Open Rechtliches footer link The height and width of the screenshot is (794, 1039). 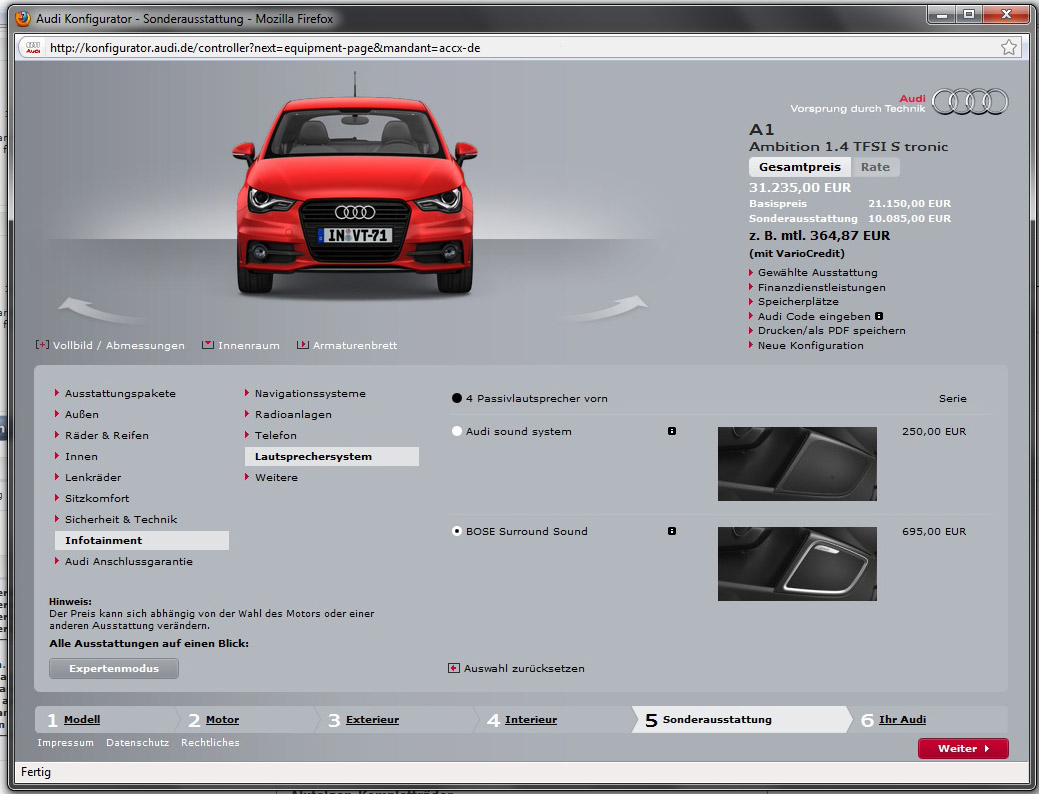coord(210,742)
